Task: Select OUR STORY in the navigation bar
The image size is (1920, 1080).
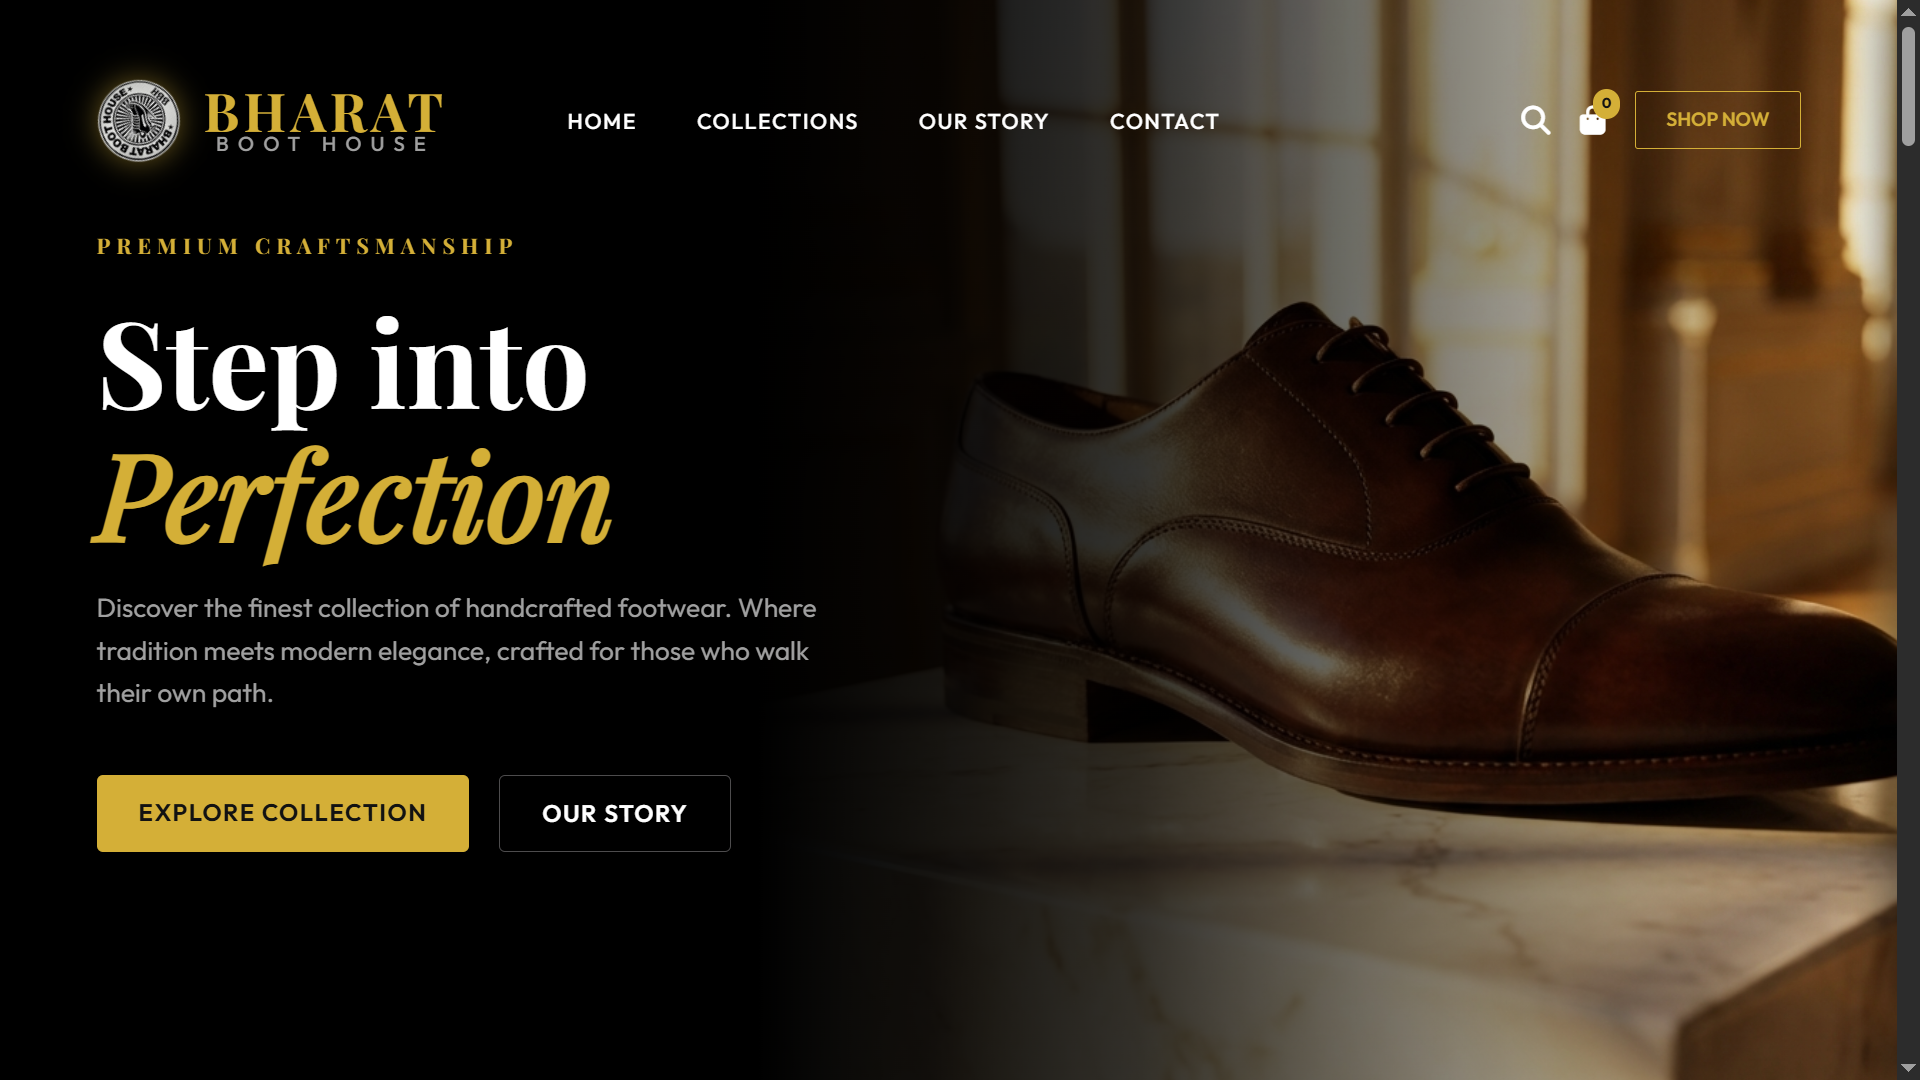Action: tap(983, 121)
